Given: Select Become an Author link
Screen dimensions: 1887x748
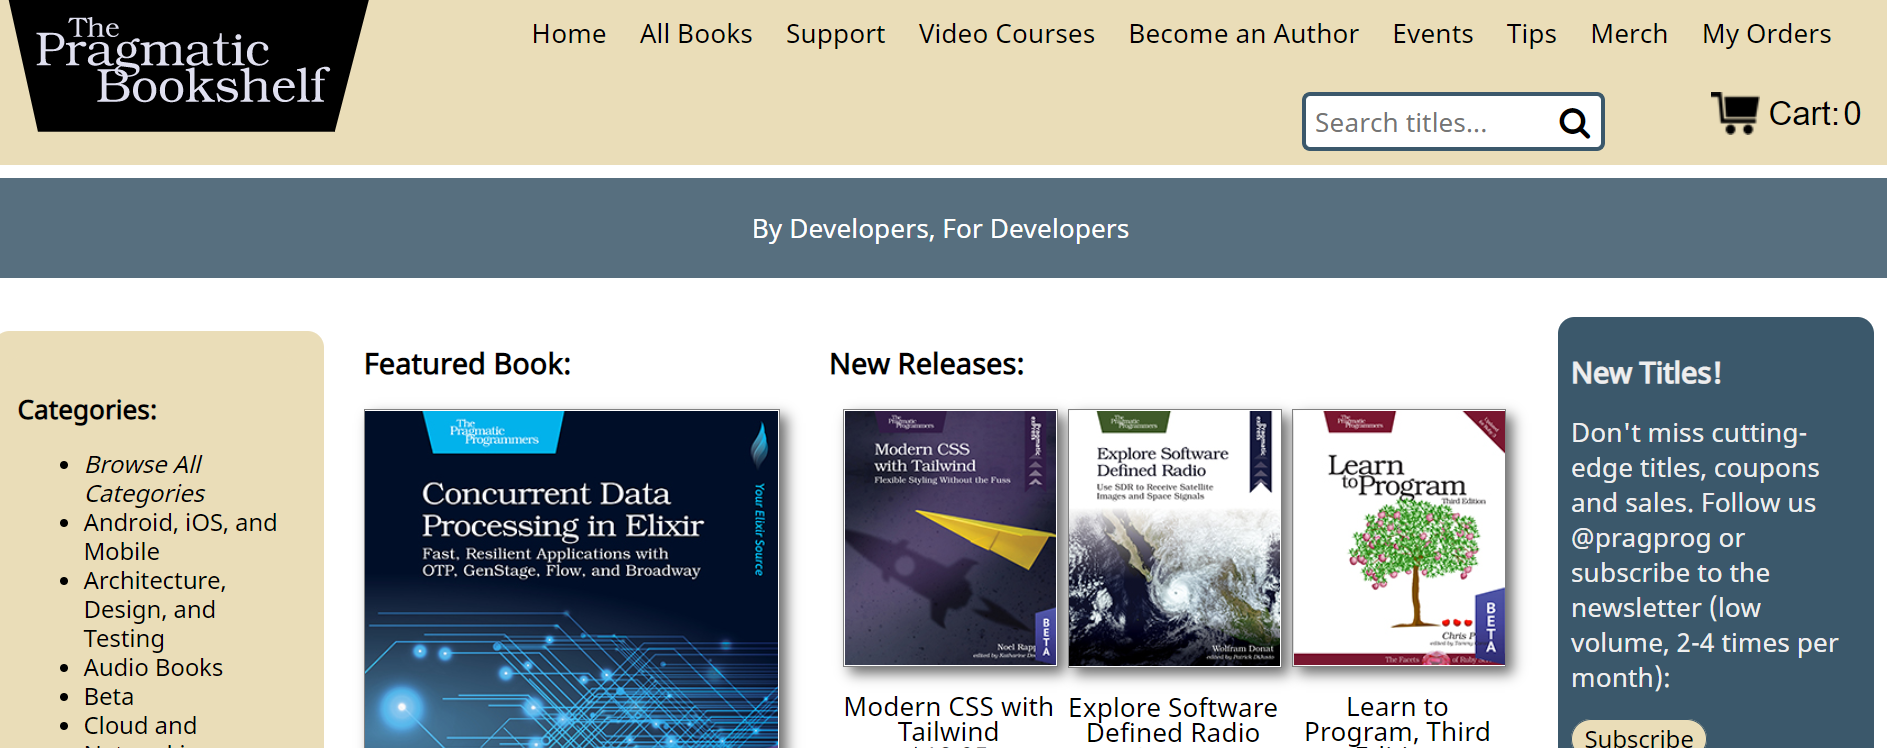Looking at the screenshot, I should click(1243, 34).
